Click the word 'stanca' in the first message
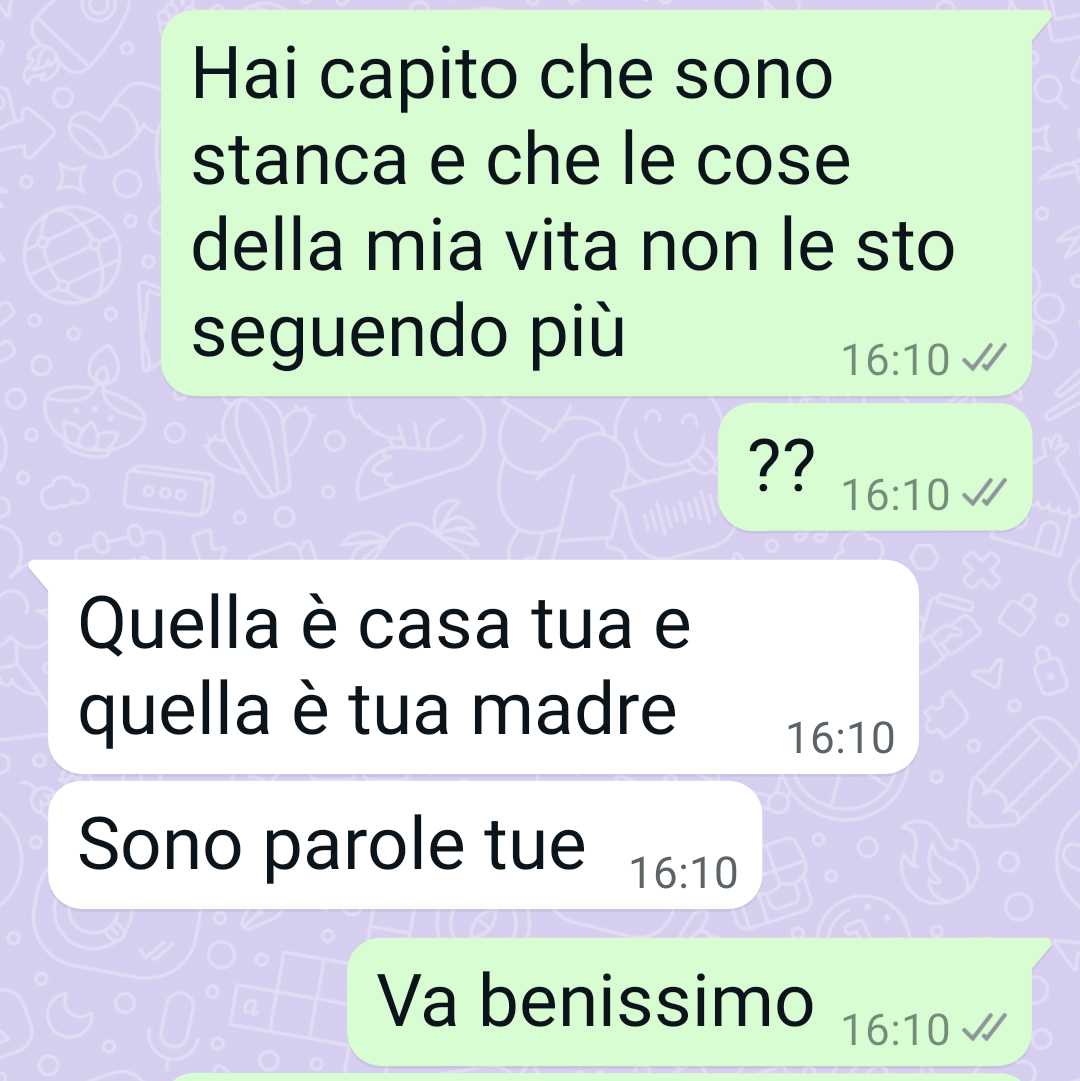The image size is (1080, 1081). point(299,161)
